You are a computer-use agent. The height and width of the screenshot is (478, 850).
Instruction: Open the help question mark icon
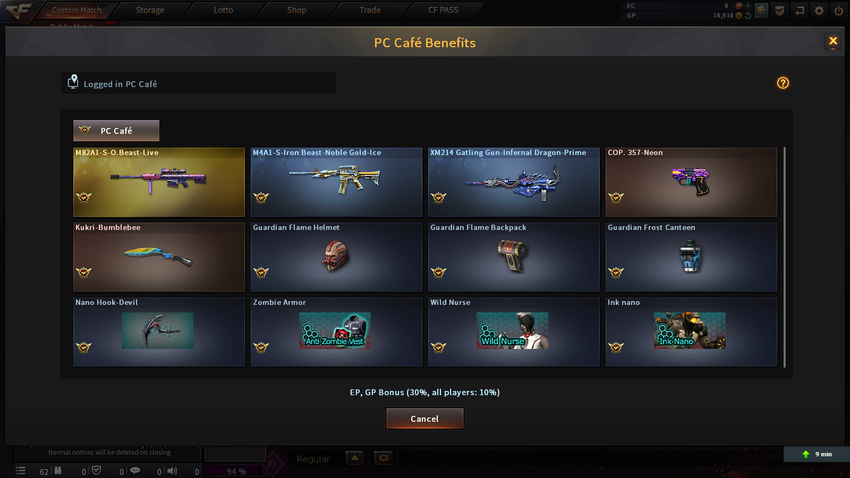click(783, 83)
